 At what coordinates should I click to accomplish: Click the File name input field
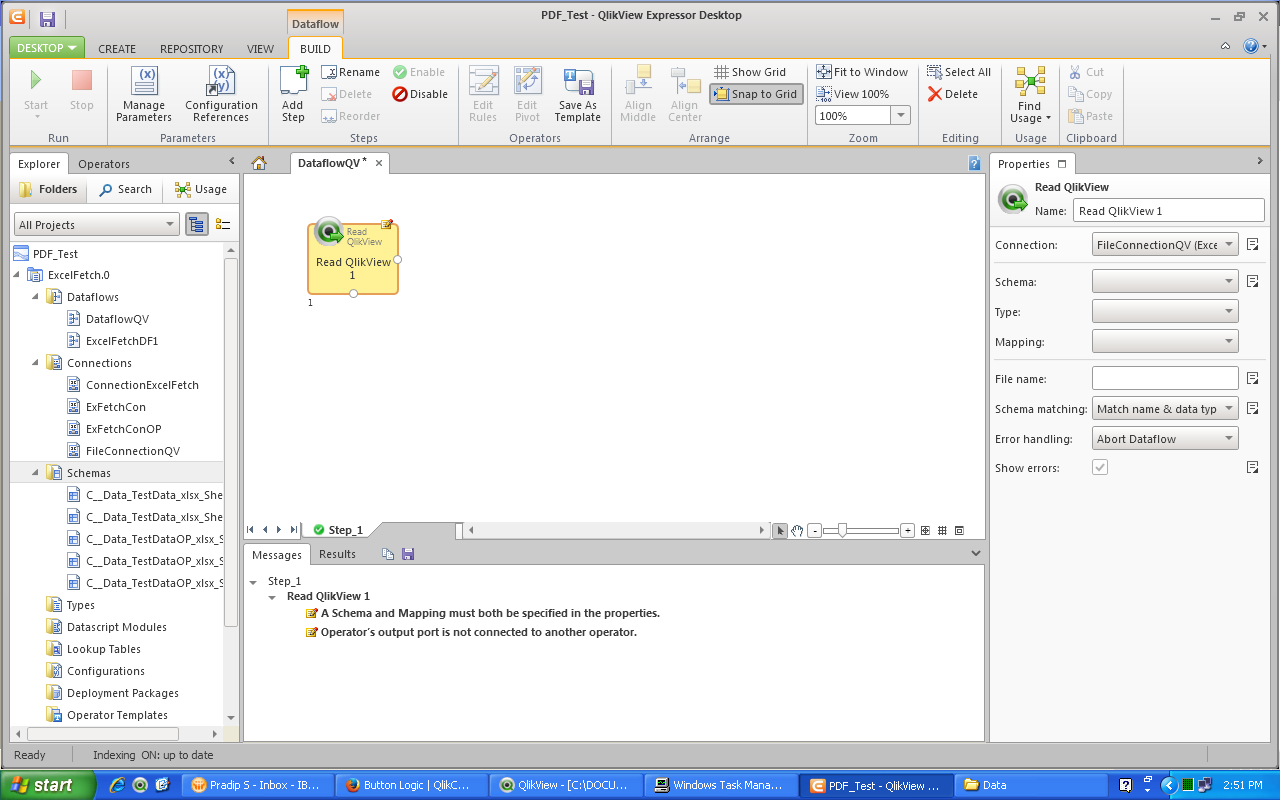1165,378
